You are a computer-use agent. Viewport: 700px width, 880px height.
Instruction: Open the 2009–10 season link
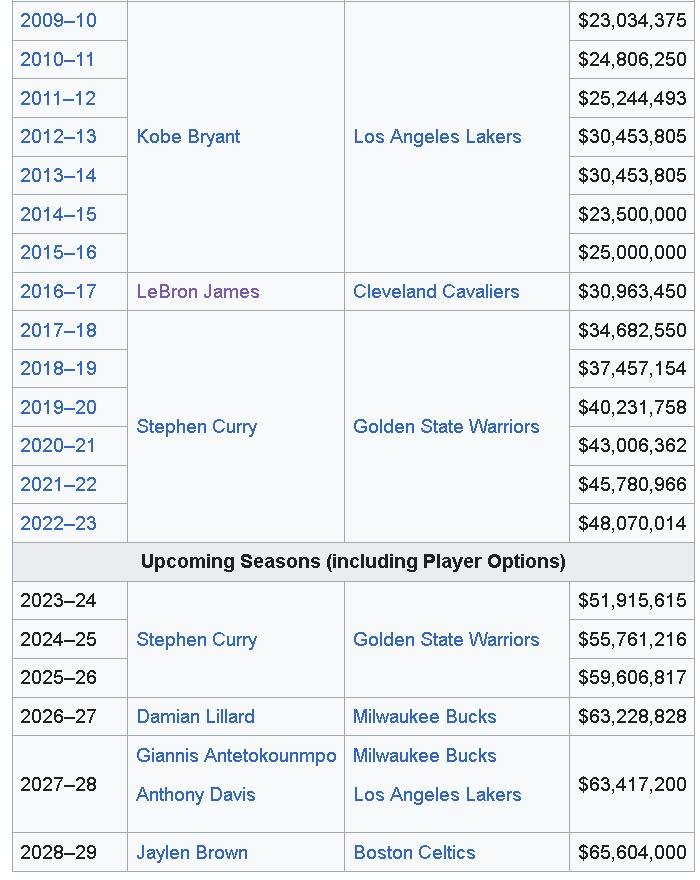[x=58, y=20]
